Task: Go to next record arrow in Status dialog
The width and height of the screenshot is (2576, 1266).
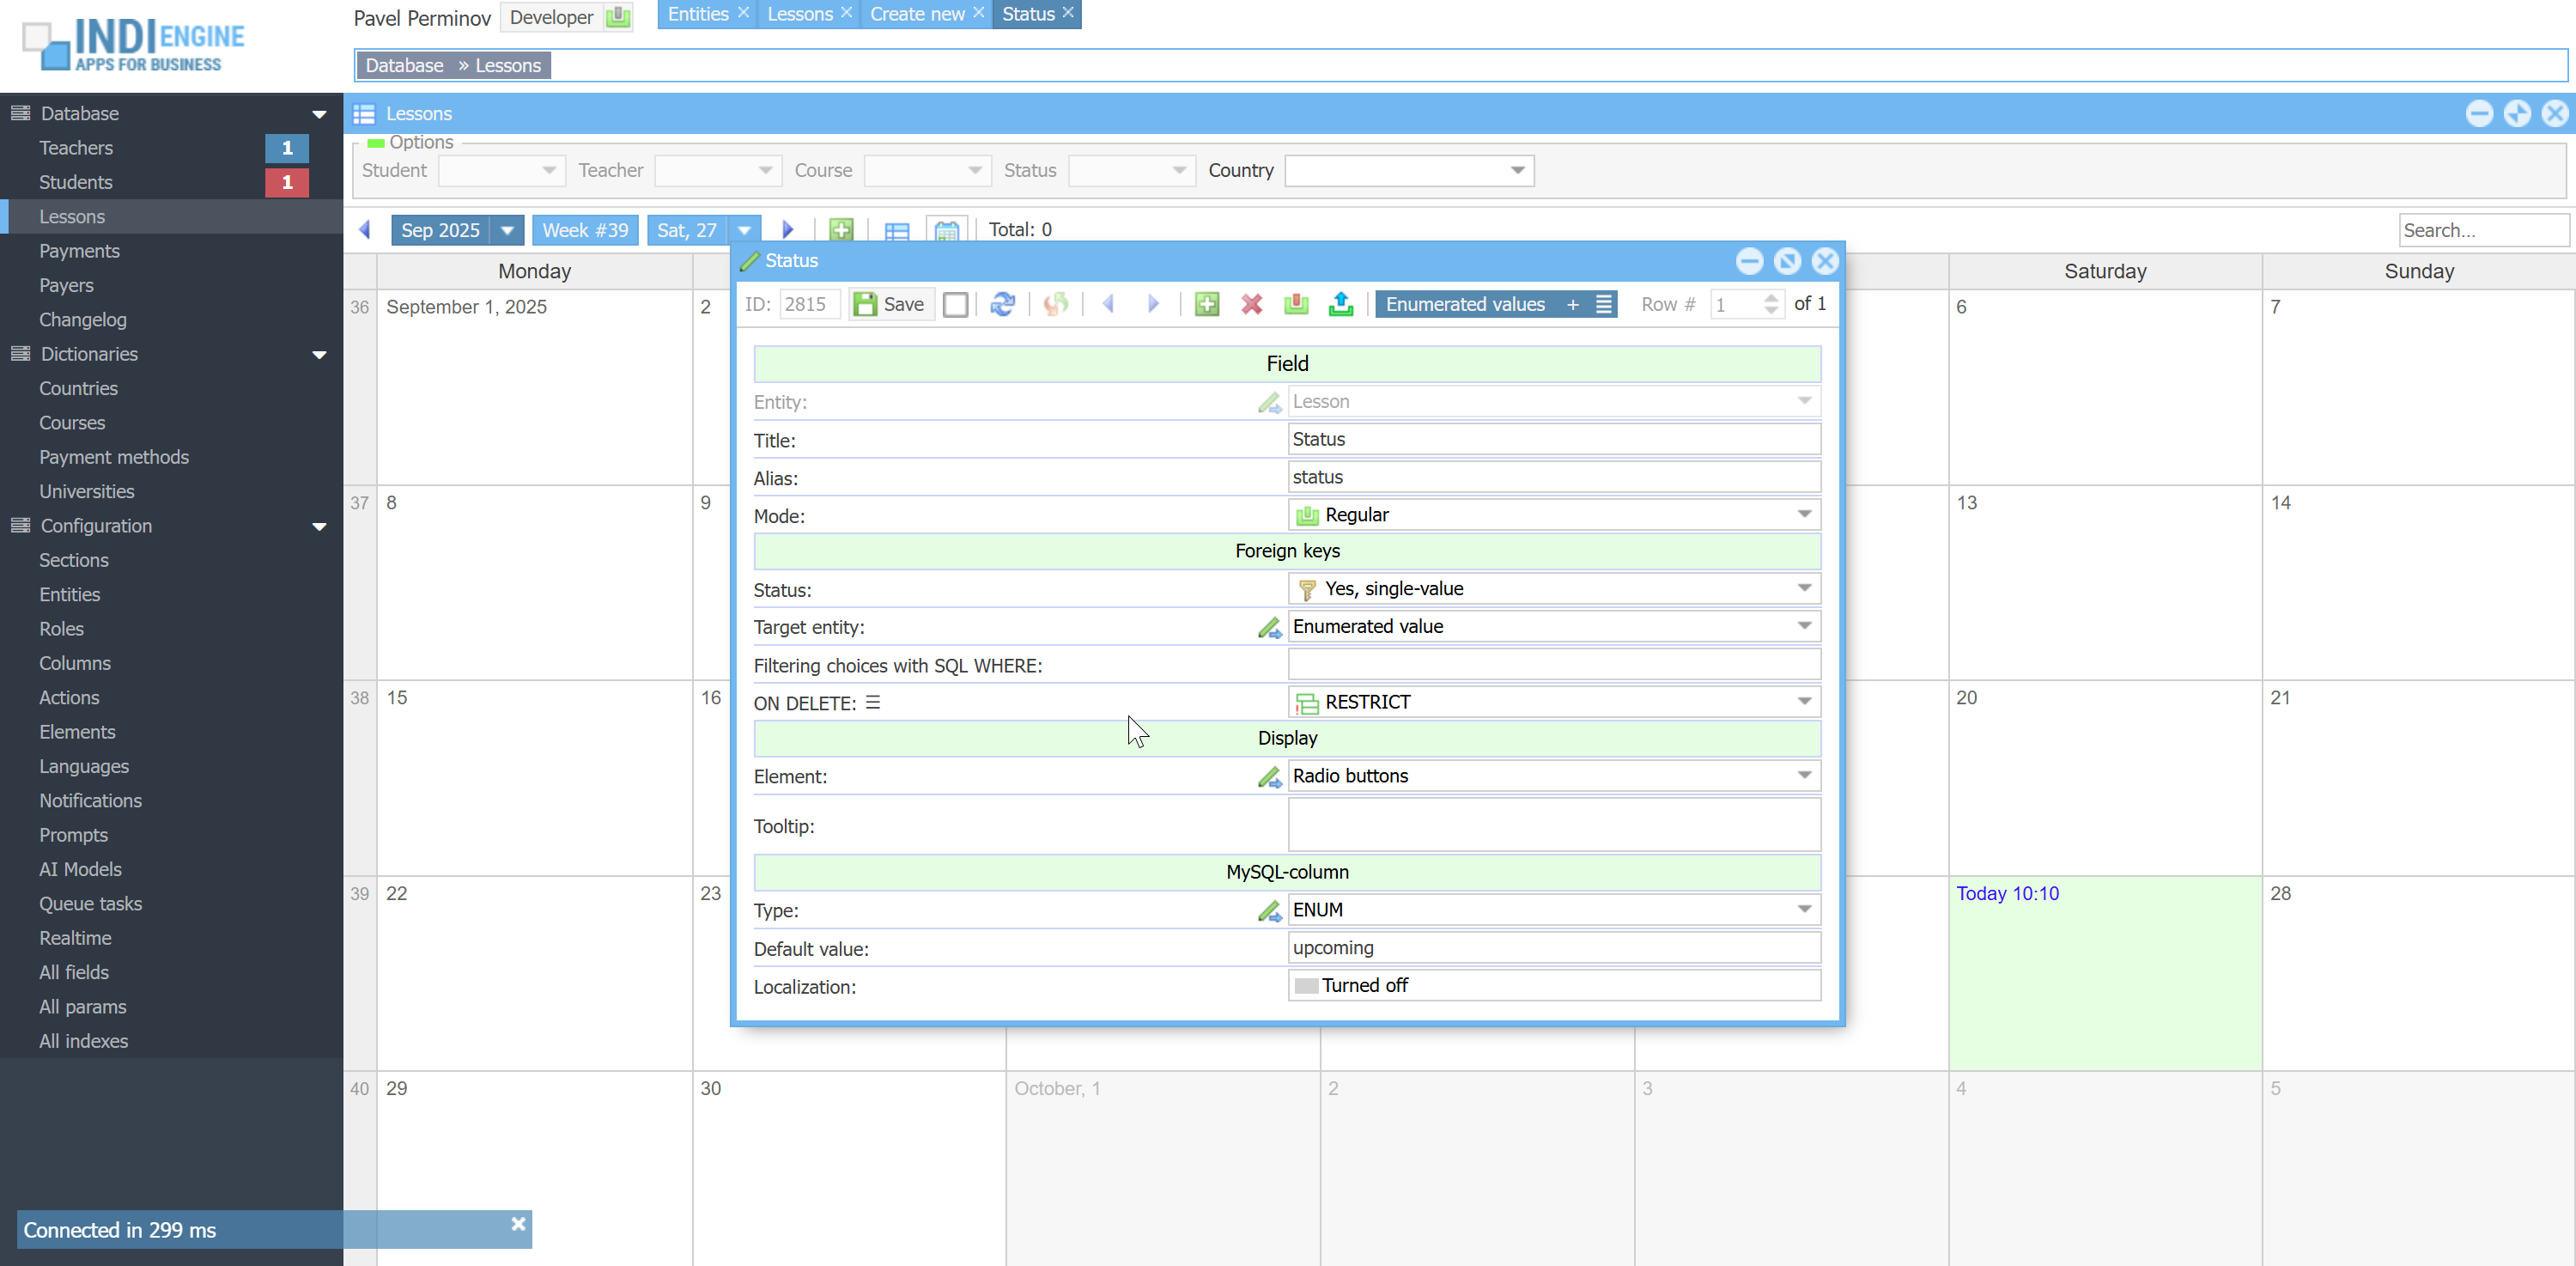Action: click(x=1153, y=304)
